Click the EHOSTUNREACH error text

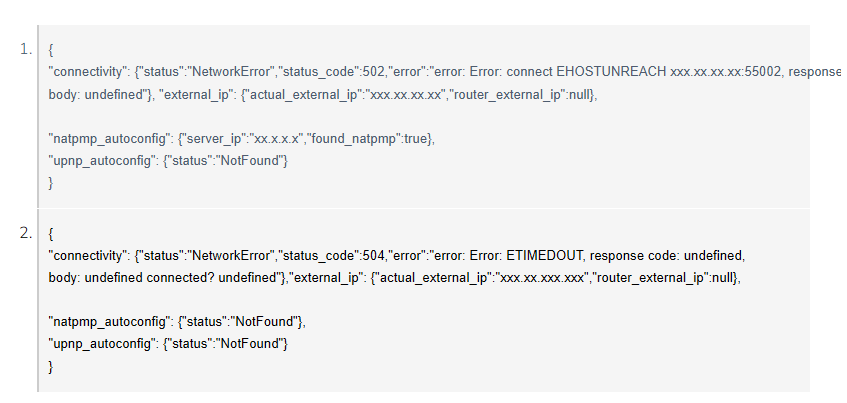611,72
